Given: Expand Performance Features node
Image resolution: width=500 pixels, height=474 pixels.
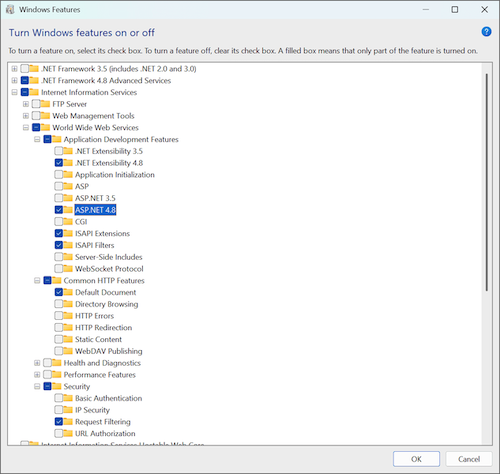Looking at the screenshot, I should (x=37, y=375).
